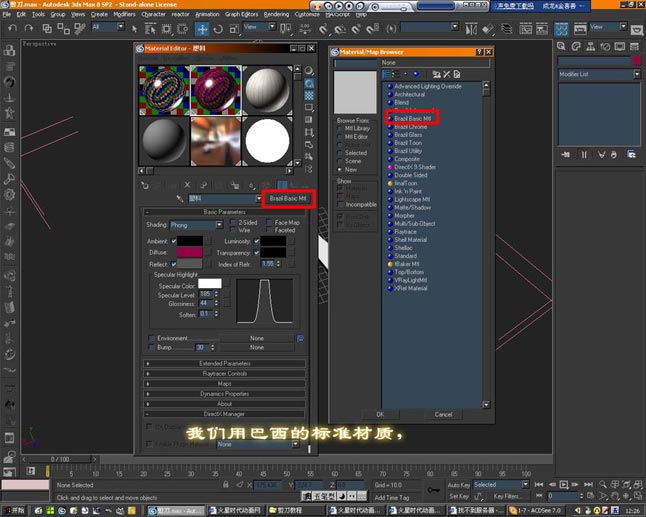Toggle the Wire checkbox

(x=233, y=230)
